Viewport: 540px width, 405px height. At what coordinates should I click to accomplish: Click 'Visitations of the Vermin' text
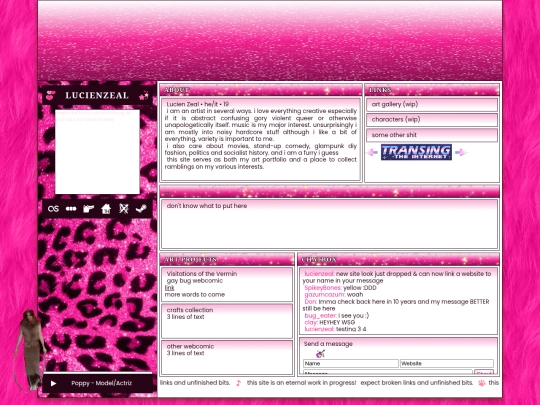click(x=202, y=274)
